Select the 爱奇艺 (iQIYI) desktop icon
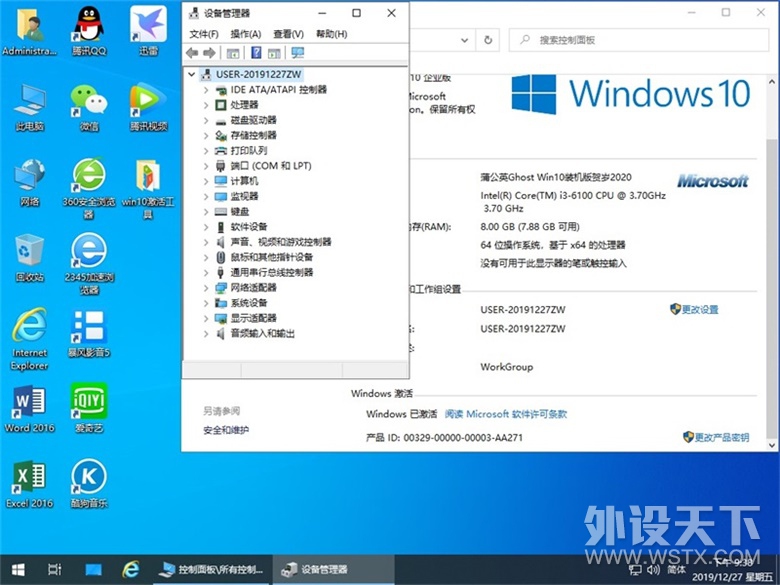The image size is (780, 585). (x=89, y=408)
